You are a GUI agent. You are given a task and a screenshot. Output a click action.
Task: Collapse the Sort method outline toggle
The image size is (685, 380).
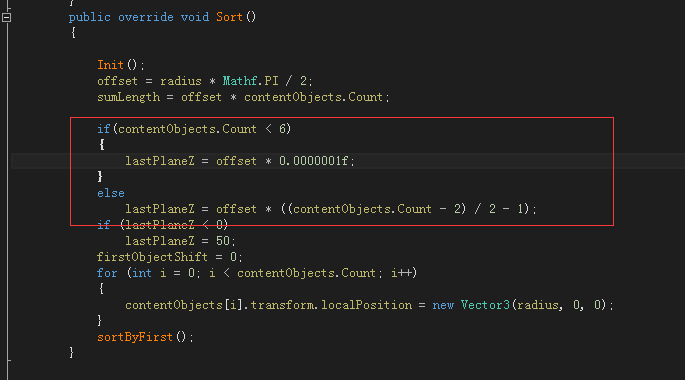(x=7, y=17)
